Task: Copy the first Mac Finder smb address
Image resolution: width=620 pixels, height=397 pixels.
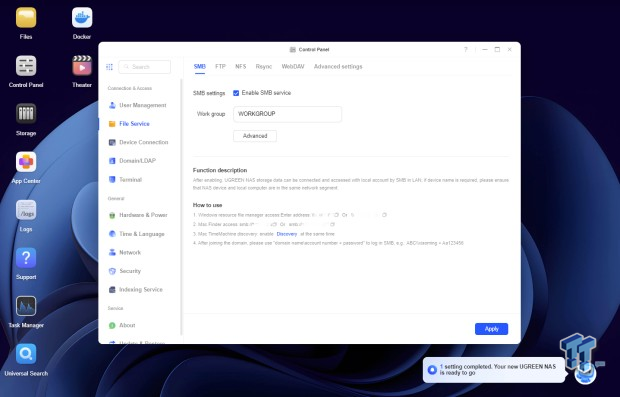Action: click(274, 225)
